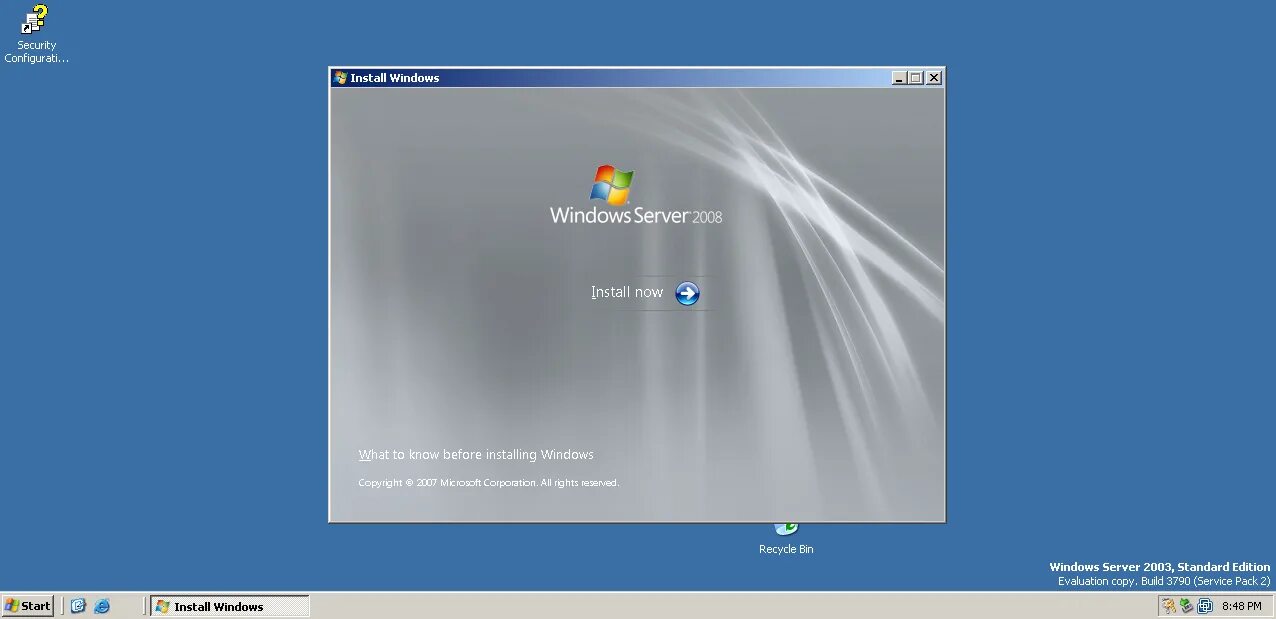
Task: Click the Show Desktop quick launch icon
Action: [x=78, y=606]
